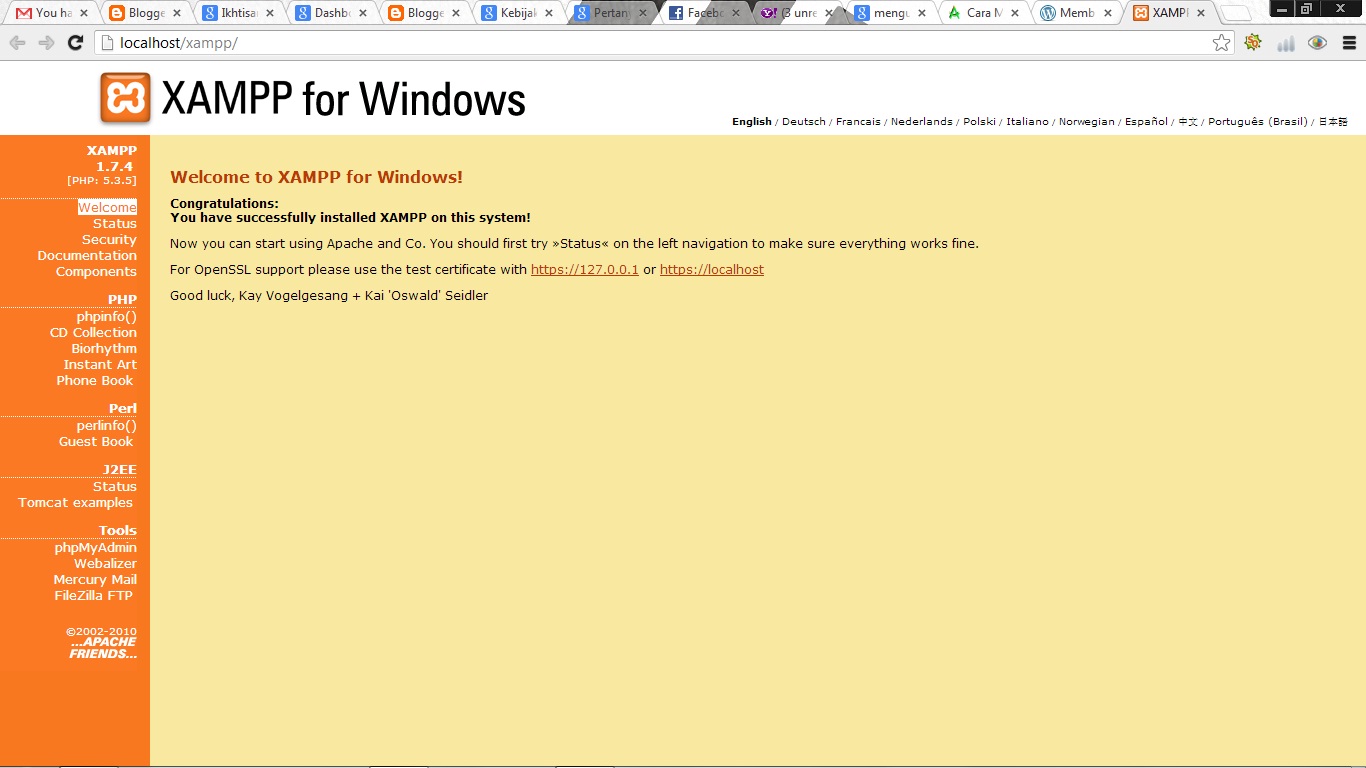Open the FileZilla FTP tool link
This screenshot has height=768, width=1366.
point(94,595)
